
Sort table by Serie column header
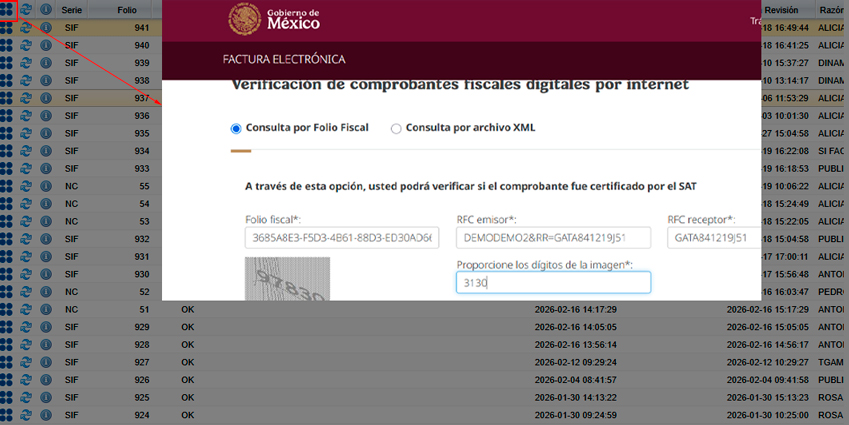coord(72,9)
